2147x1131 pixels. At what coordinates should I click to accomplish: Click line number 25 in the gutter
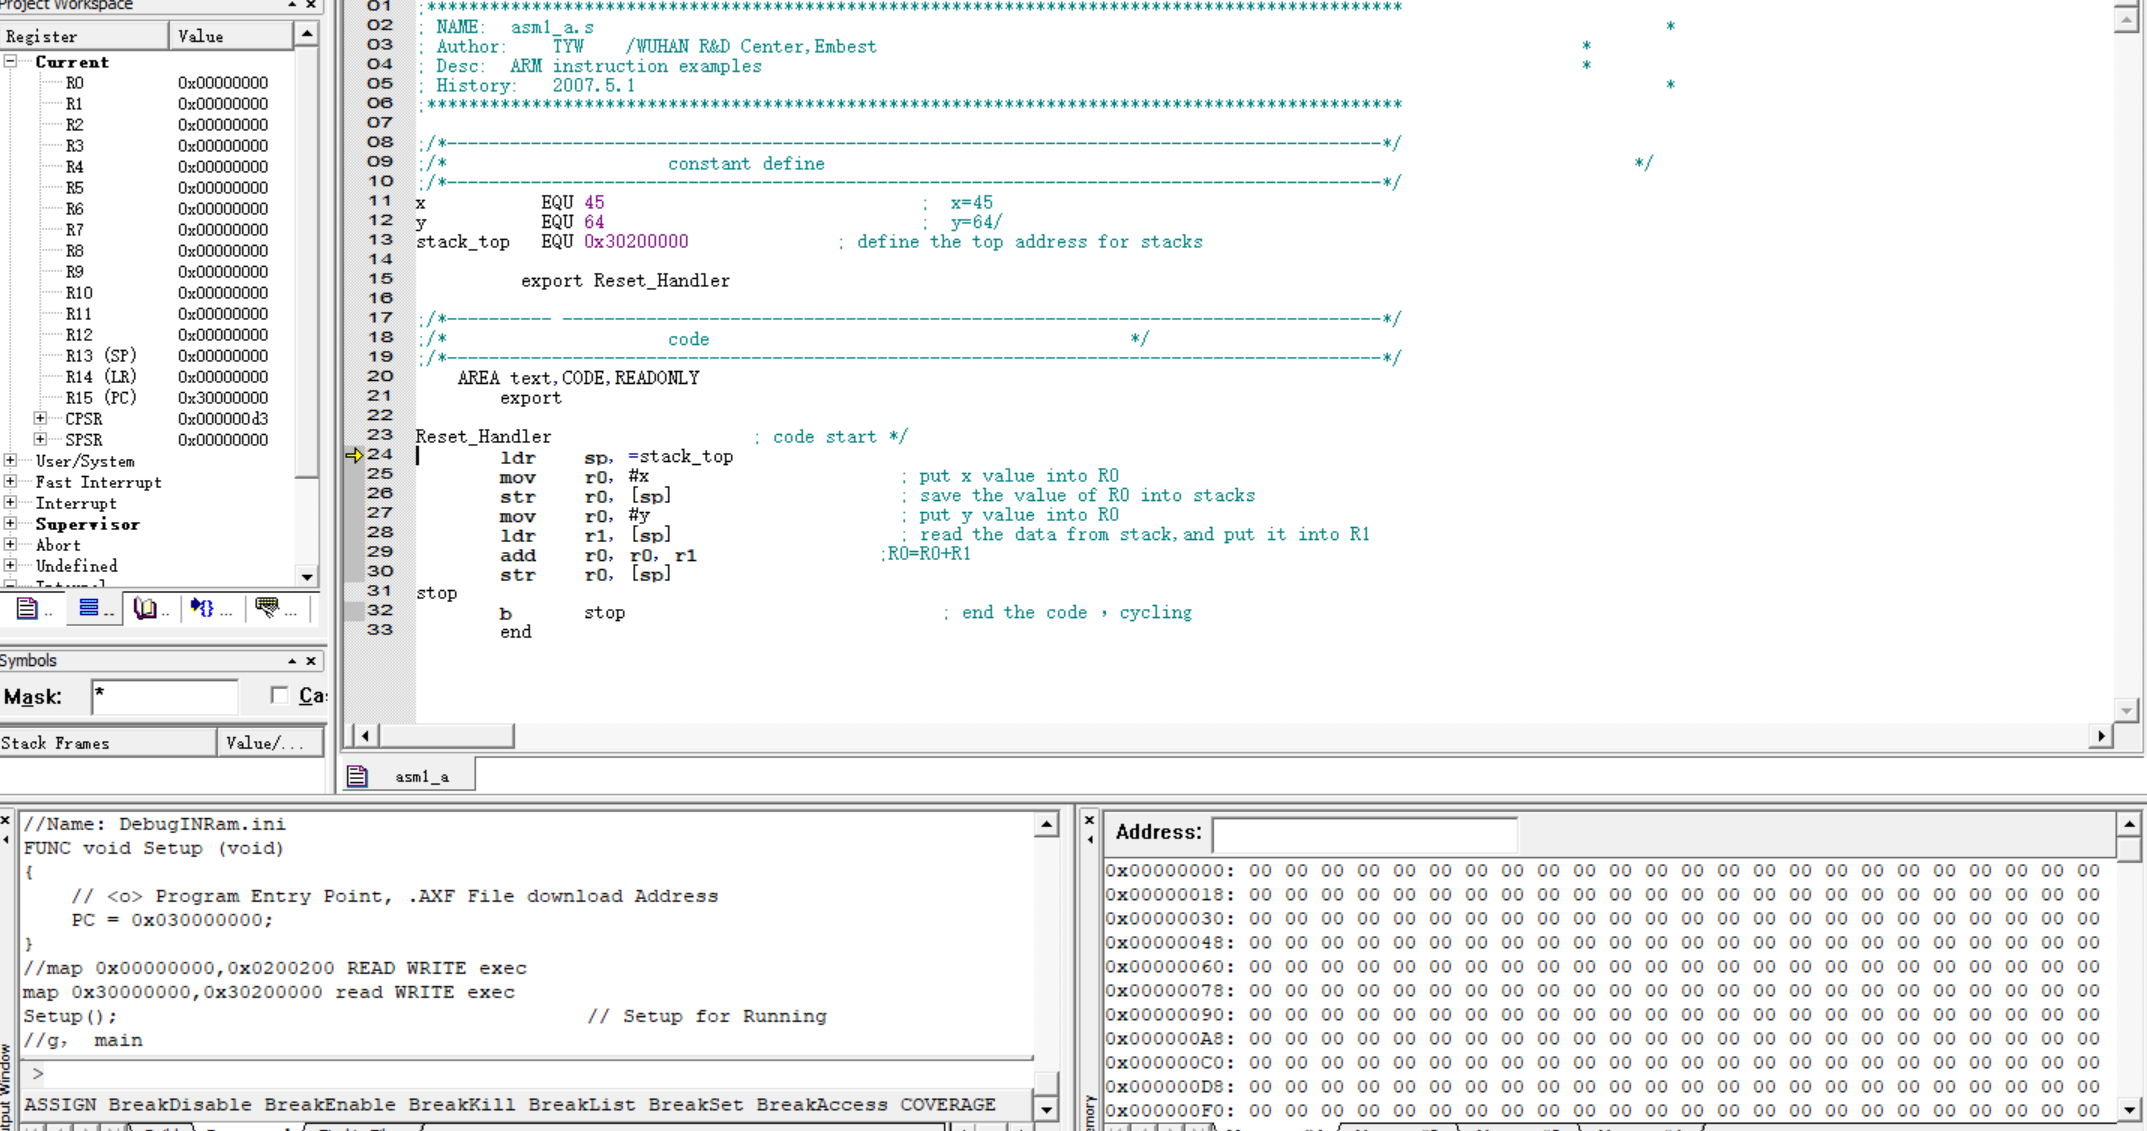pos(380,474)
